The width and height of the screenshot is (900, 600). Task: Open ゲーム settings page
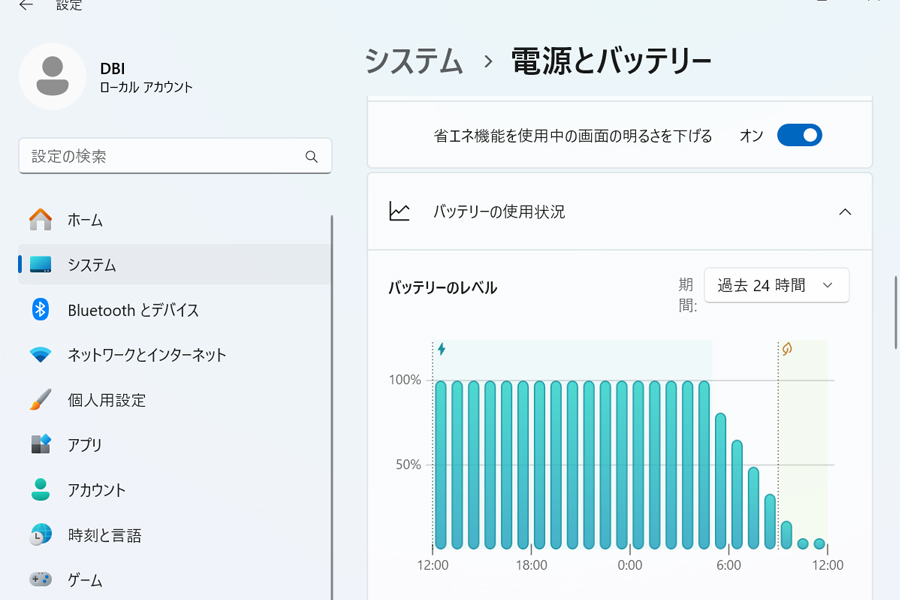[174, 580]
